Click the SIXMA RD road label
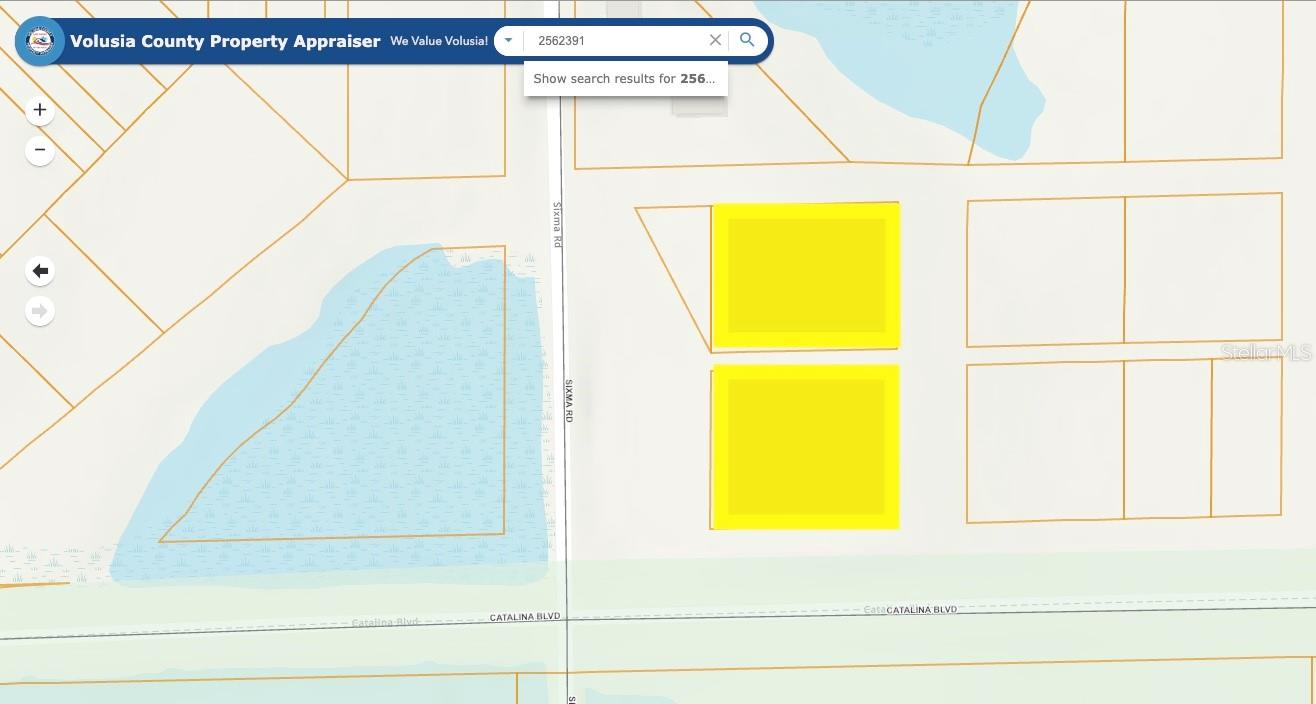 [567, 400]
